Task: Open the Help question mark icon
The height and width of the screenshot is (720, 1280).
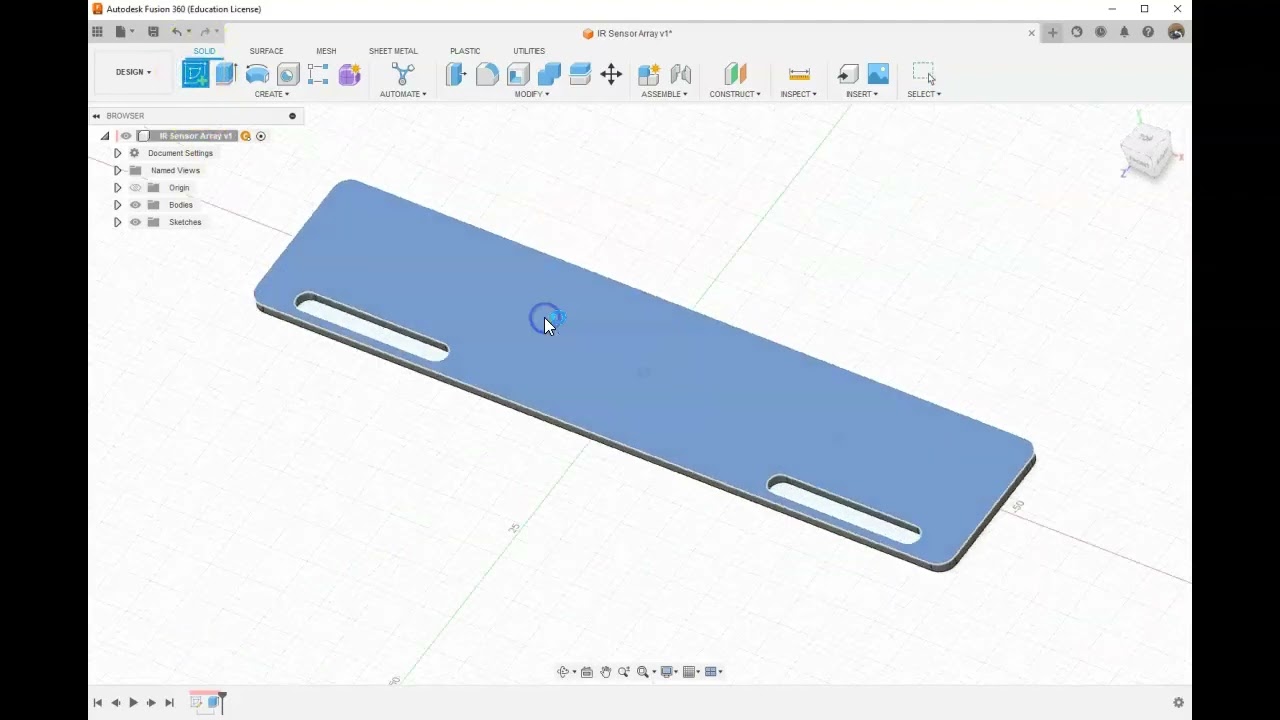Action: pos(1148,32)
